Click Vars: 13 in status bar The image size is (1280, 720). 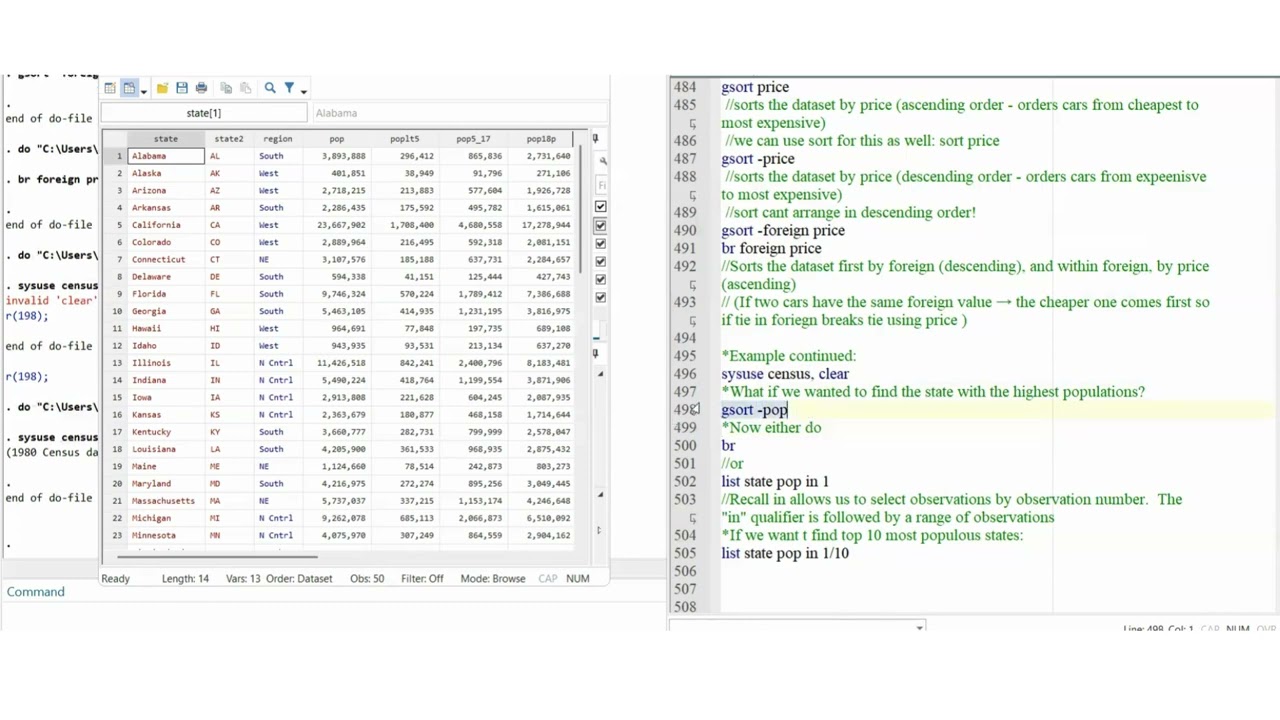243,578
